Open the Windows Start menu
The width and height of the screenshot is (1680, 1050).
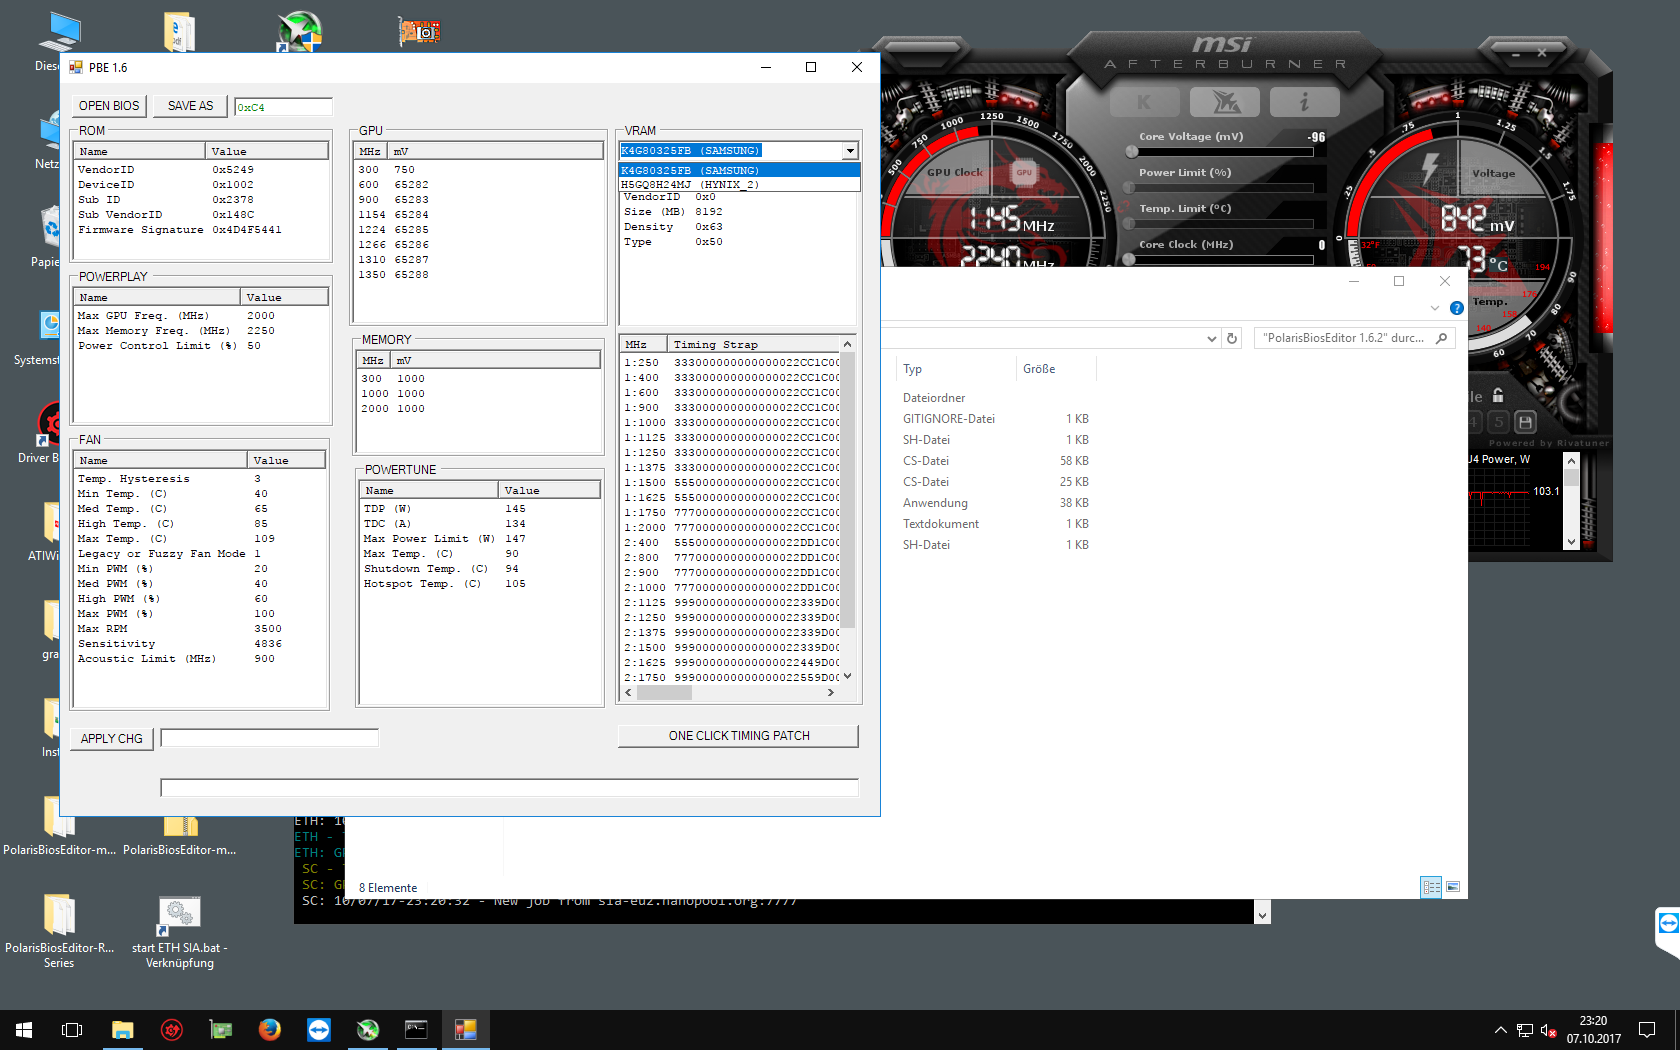(24, 1030)
